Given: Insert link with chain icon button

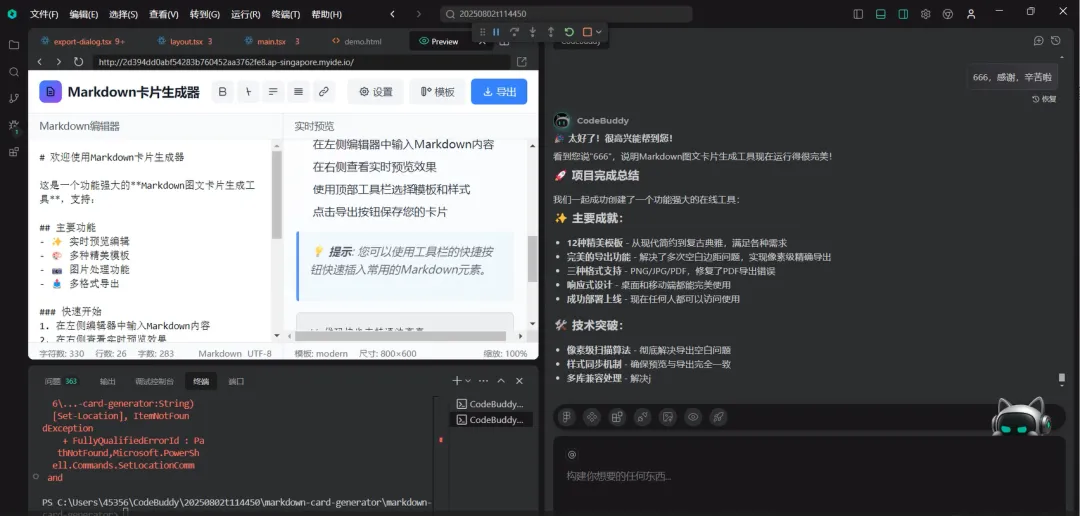Looking at the screenshot, I should click(323, 92).
